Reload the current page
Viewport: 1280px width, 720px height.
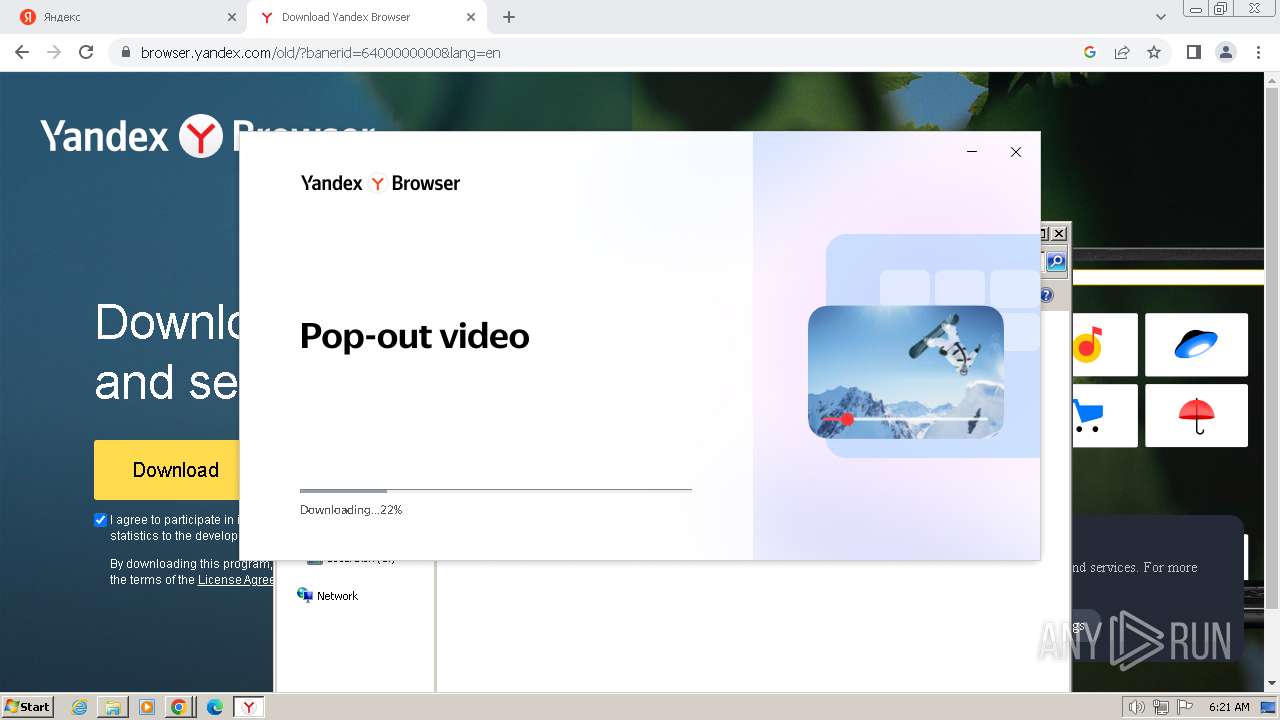86,52
